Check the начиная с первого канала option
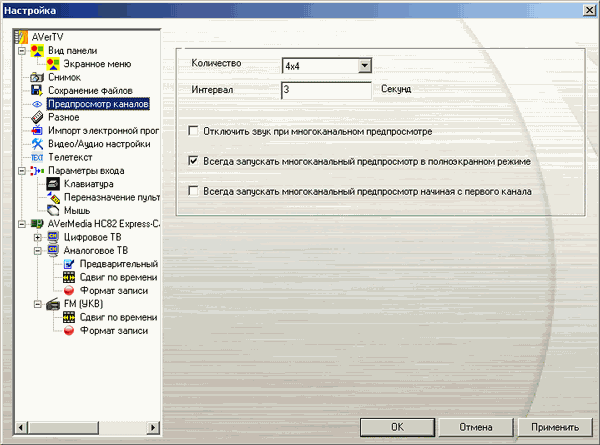The image size is (600, 445). [194, 190]
